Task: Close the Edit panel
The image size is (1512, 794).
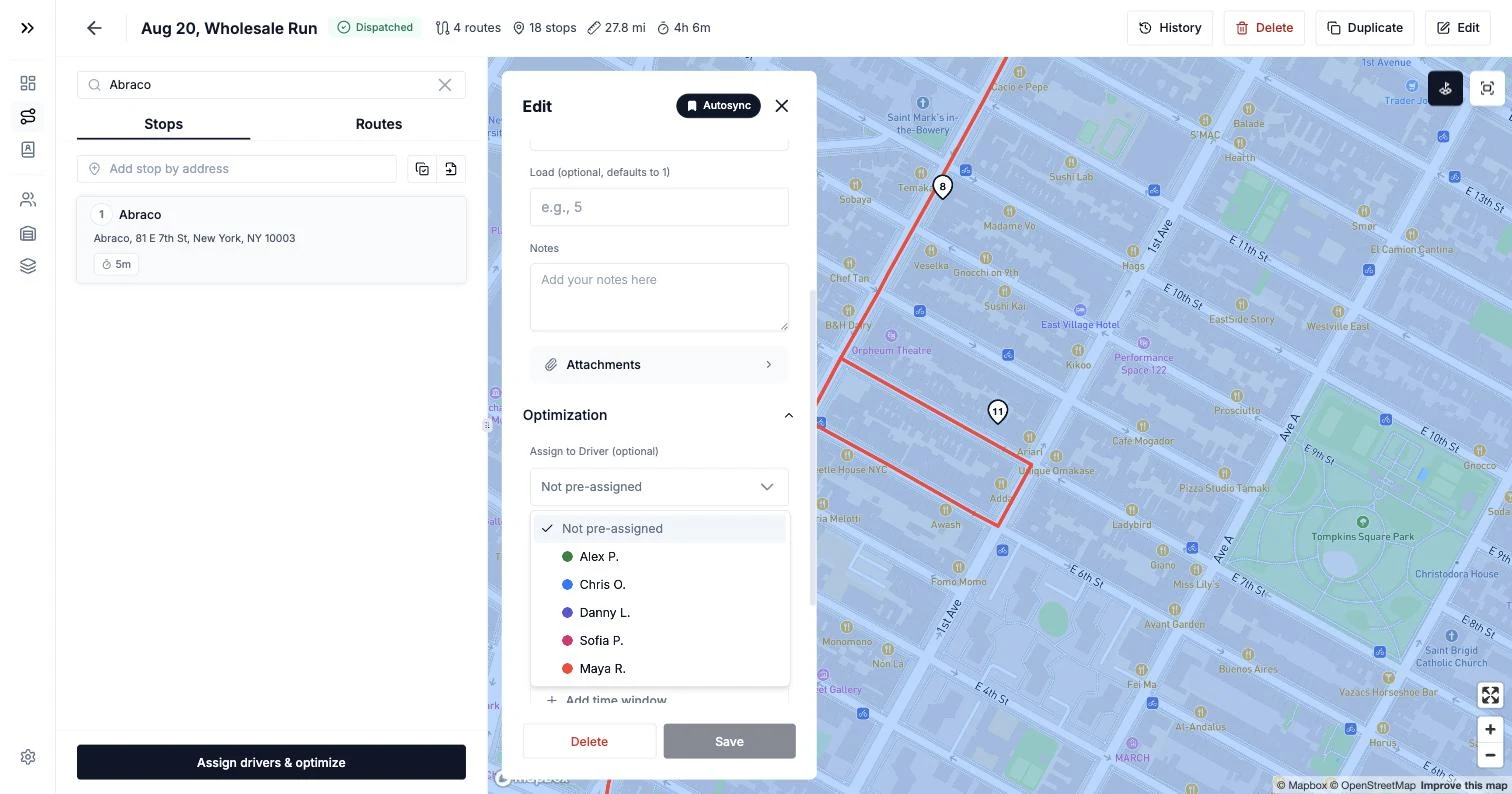Action: [782, 106]
